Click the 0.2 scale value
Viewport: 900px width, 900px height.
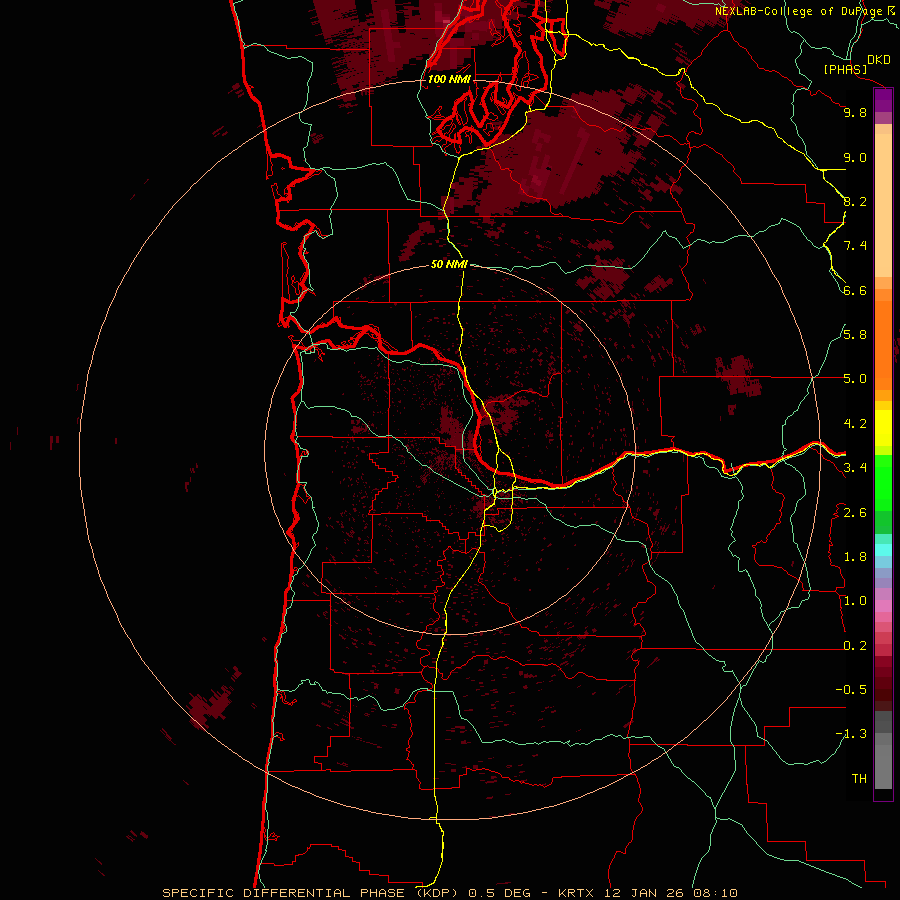click(855, 646)
